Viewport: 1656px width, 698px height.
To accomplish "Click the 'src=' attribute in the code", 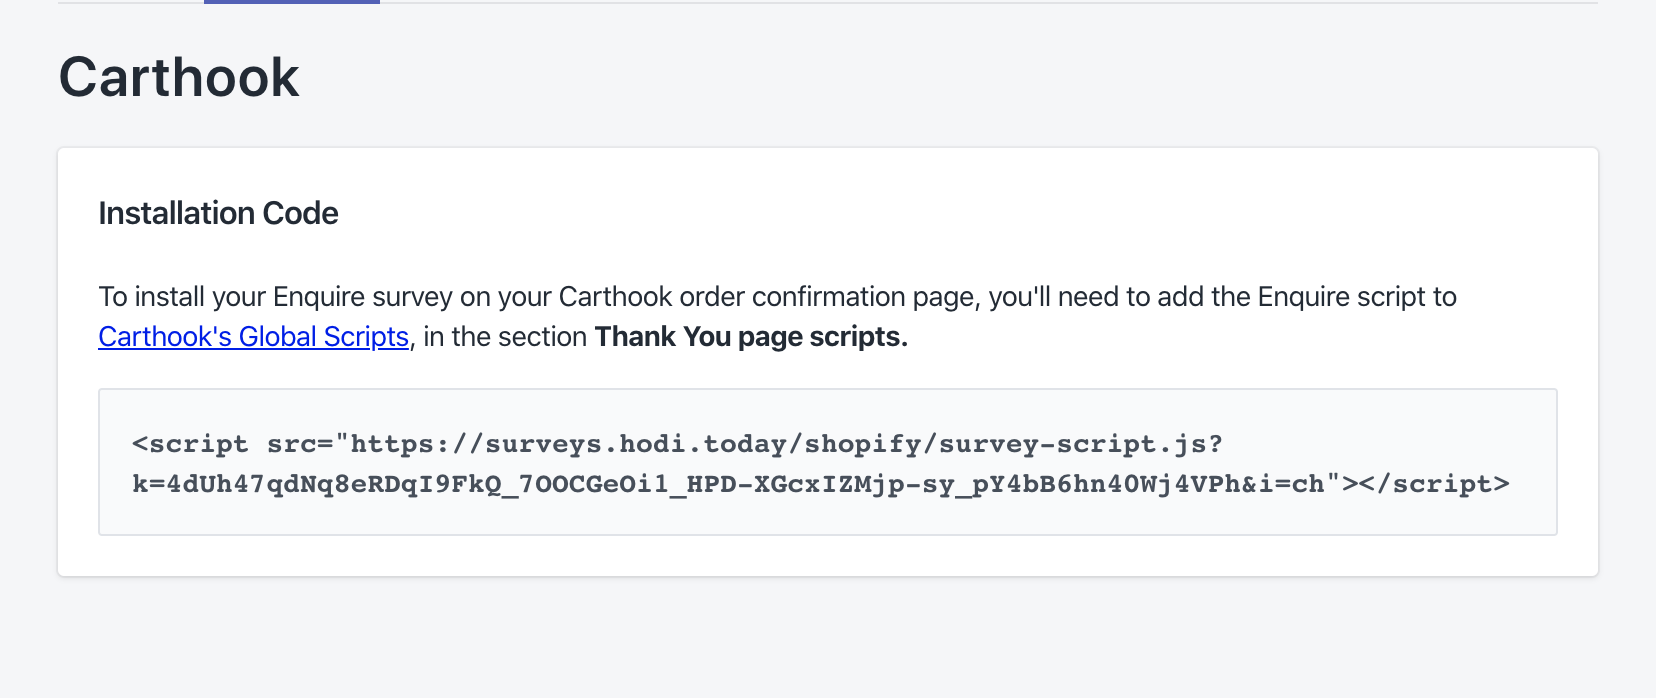I will coord(300,444).
